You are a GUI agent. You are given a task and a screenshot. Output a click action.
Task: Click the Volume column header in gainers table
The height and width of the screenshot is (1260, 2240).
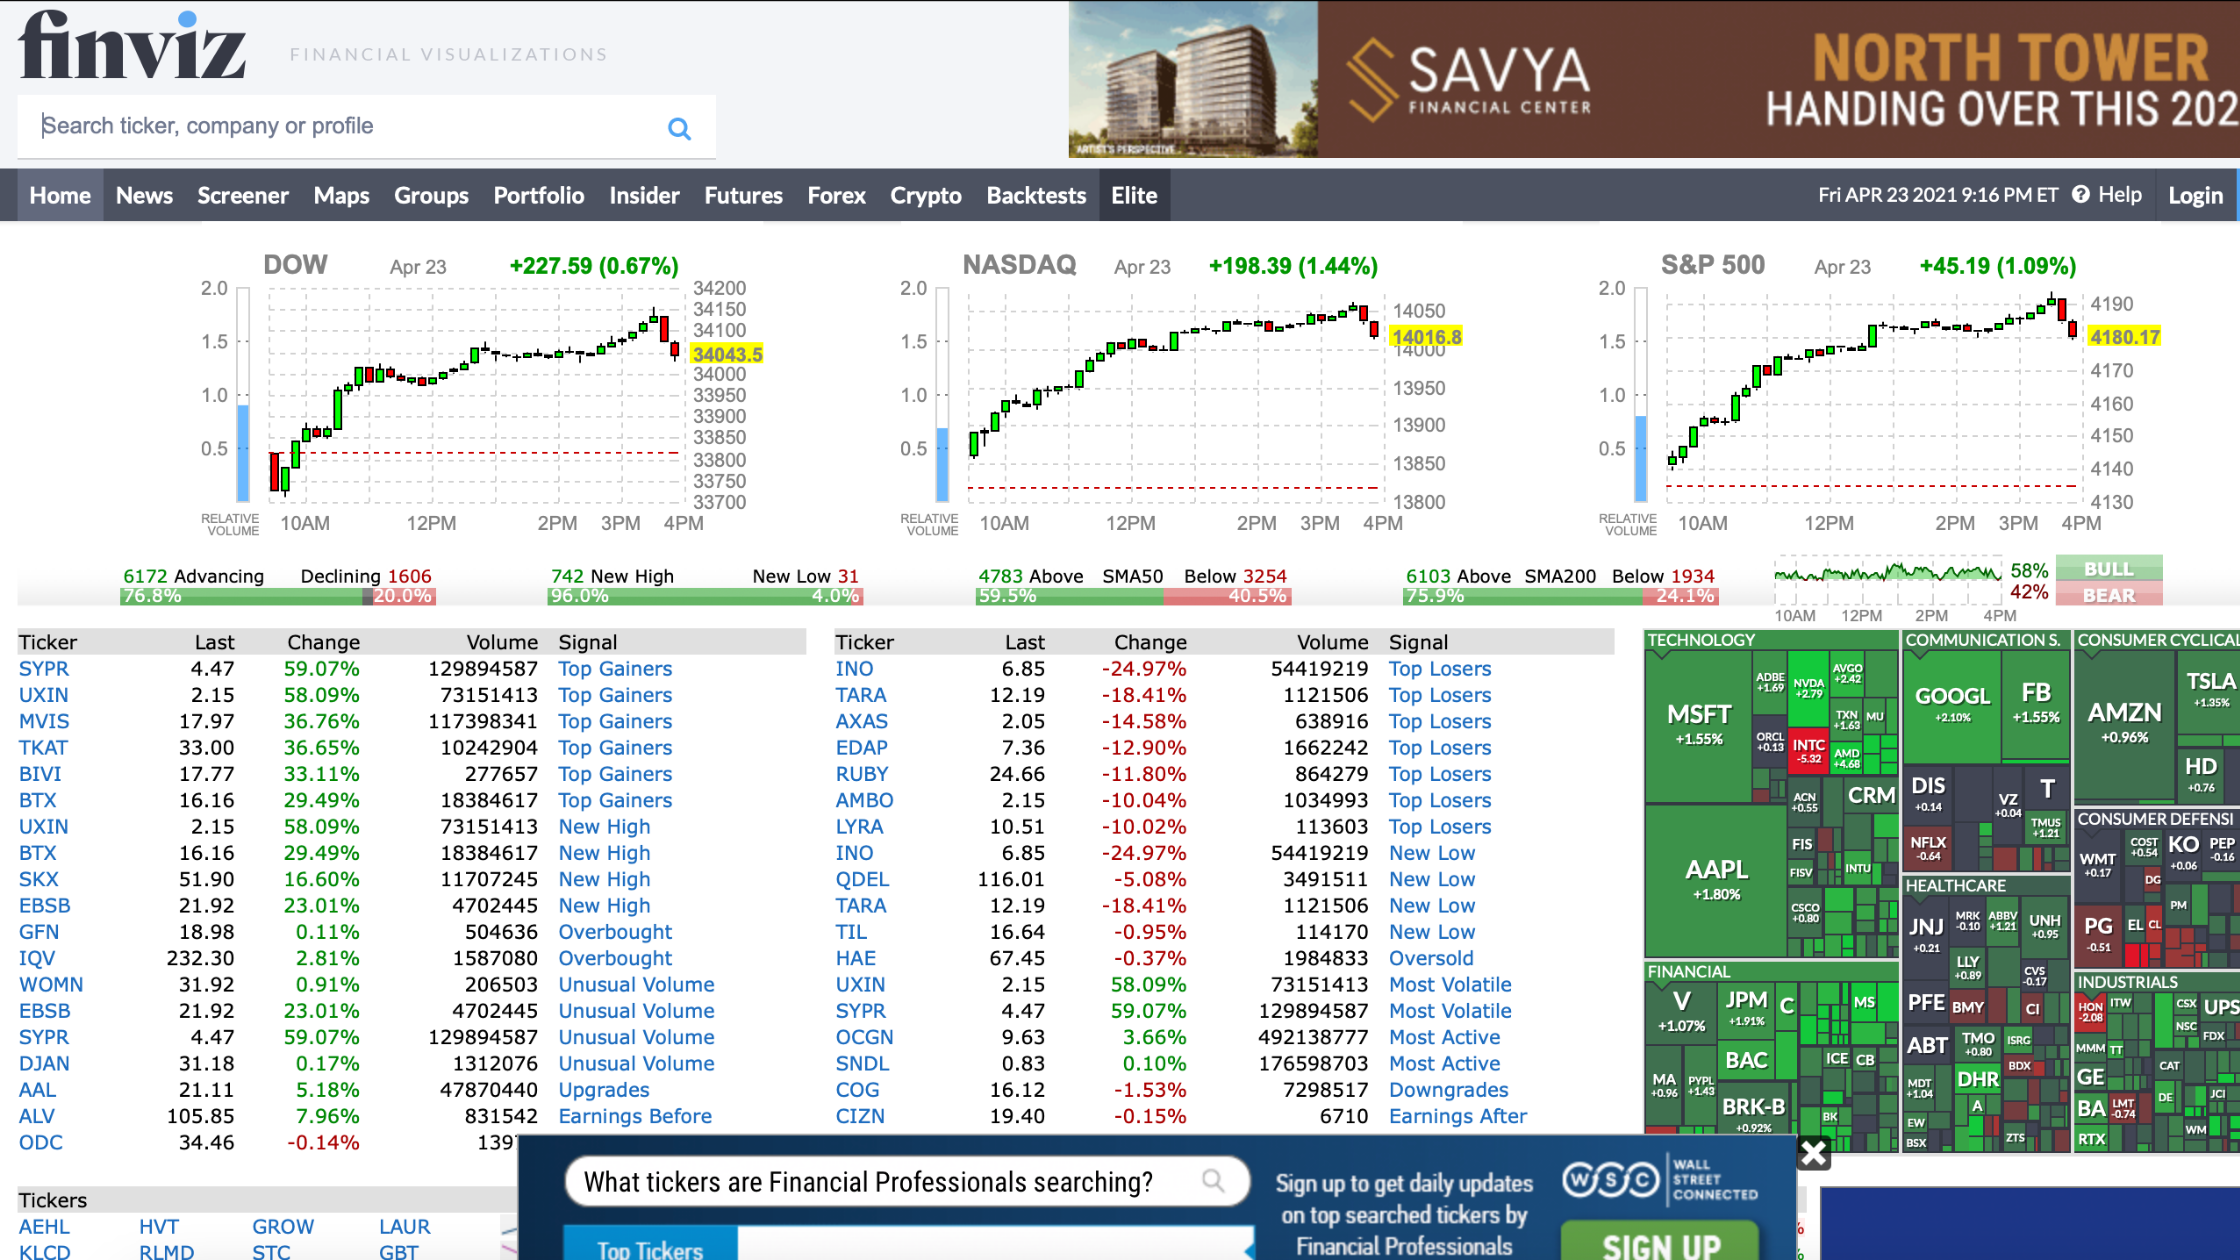pyautogui.click(x=502, y=642)
